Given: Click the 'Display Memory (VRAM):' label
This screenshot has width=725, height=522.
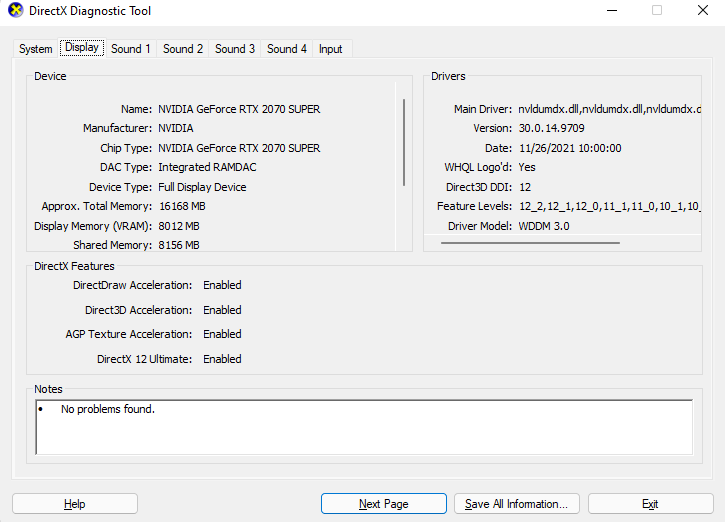Looking at the screenshot, I should [93, 226].
